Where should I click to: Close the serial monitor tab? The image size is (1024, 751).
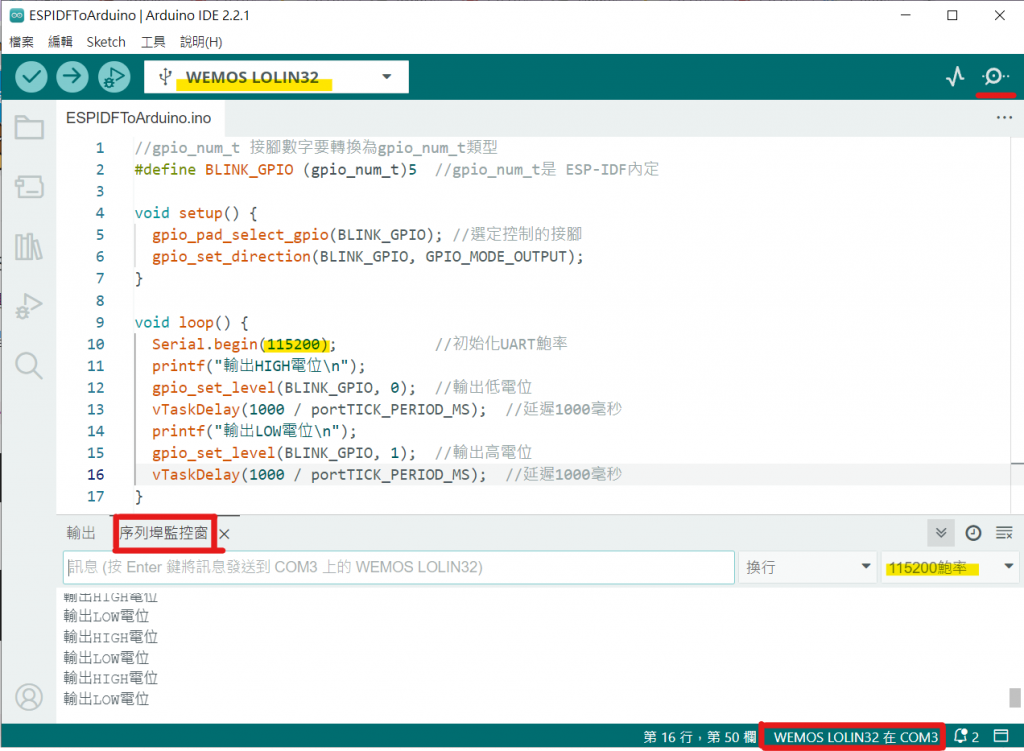(224, 534)
